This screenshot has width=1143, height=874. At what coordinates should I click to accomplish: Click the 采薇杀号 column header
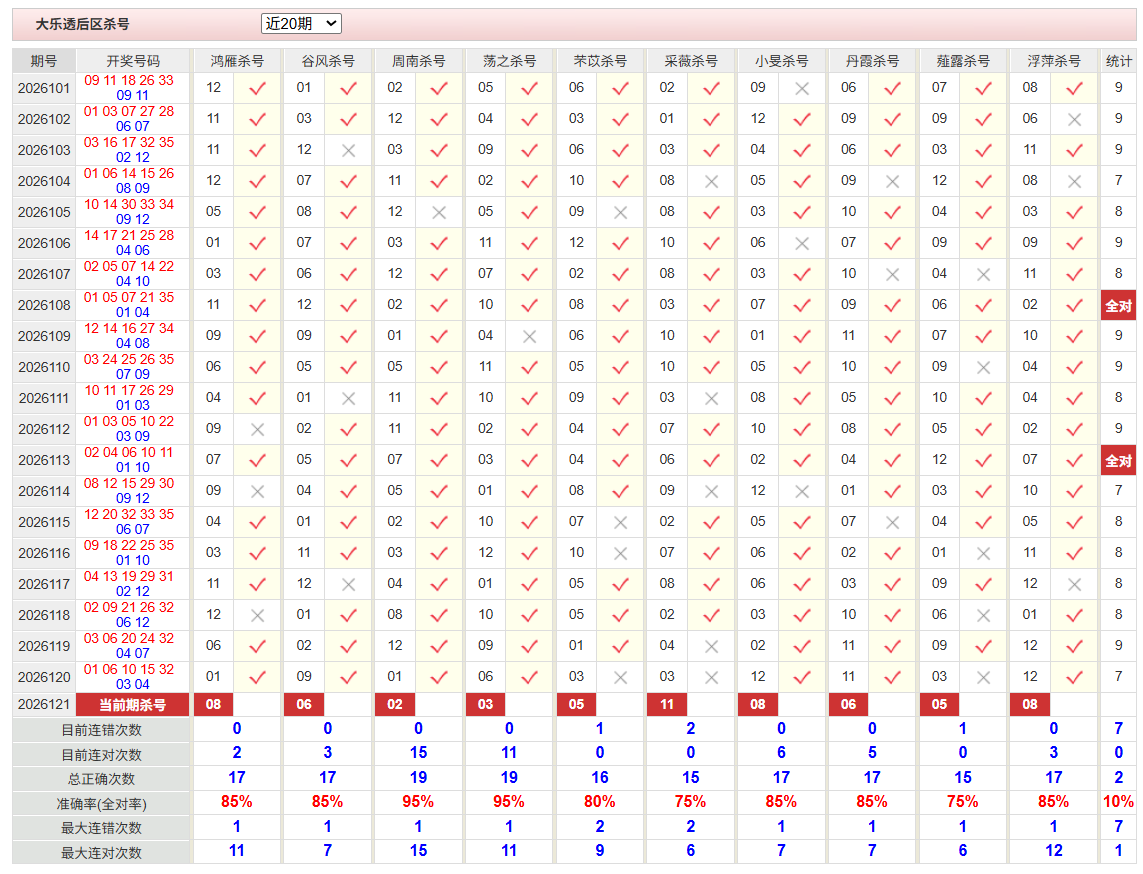click(x=691, y=61)
